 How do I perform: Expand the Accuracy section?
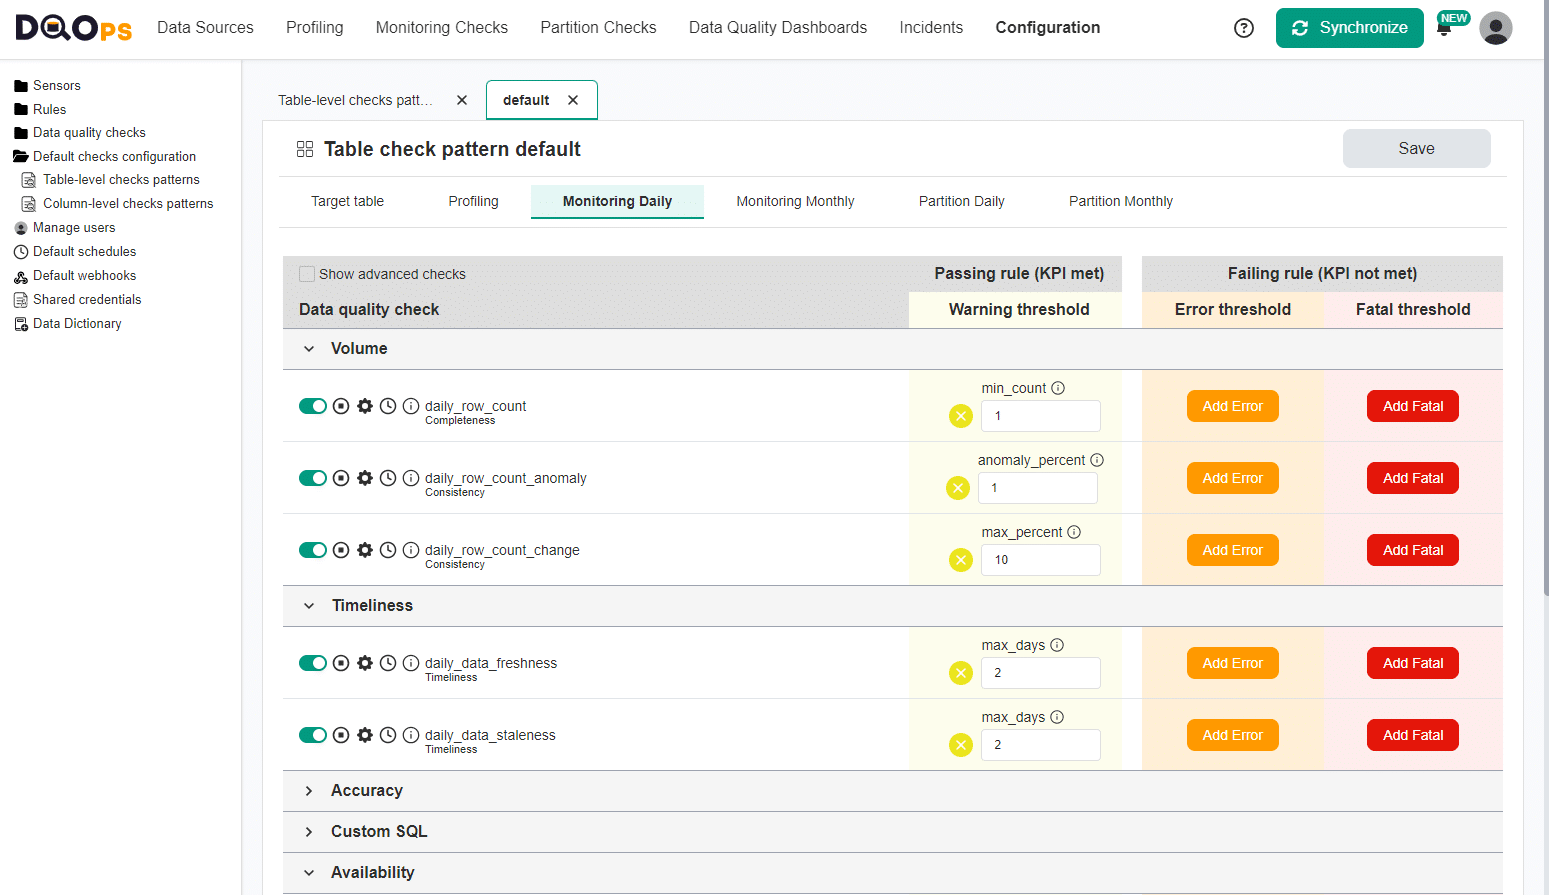click(309, 790)
